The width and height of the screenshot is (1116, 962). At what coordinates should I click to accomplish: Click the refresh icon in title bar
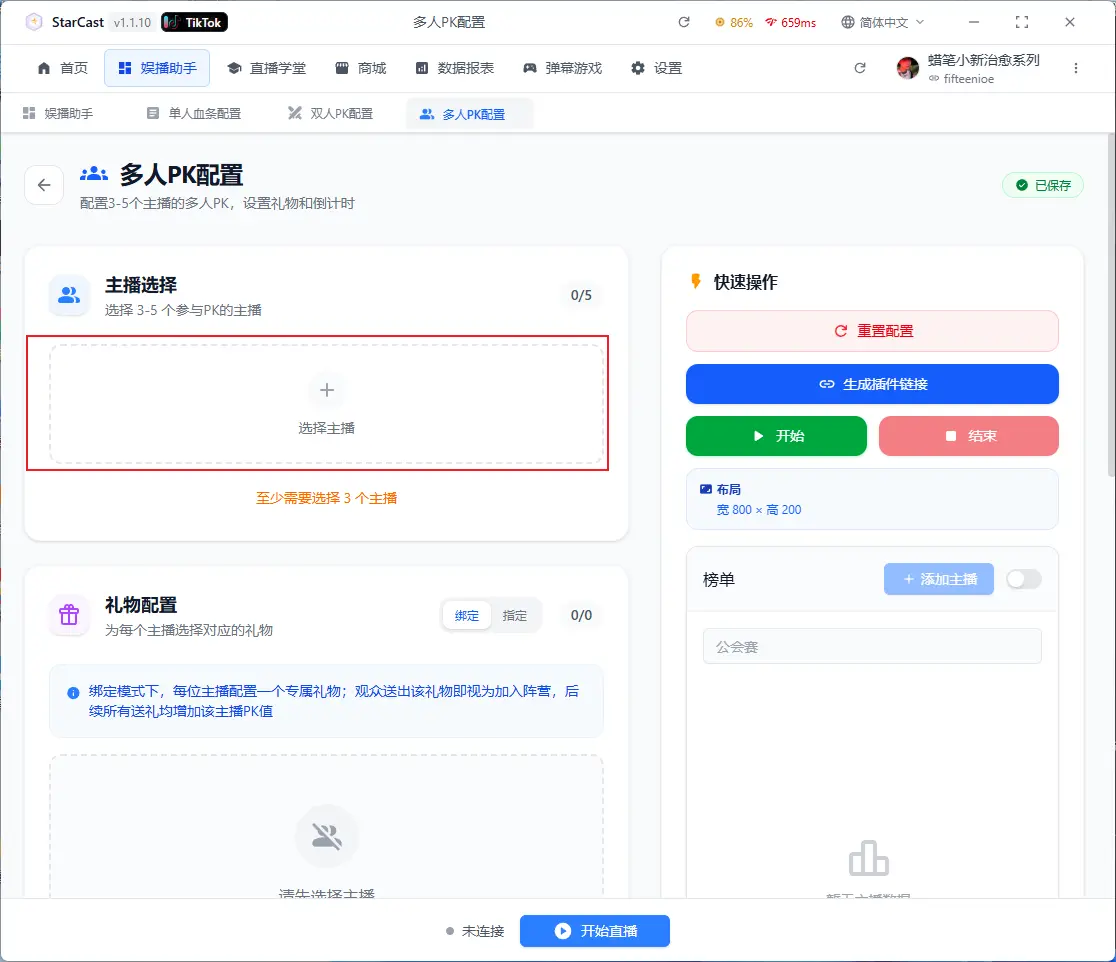click(x=684, y=22)
